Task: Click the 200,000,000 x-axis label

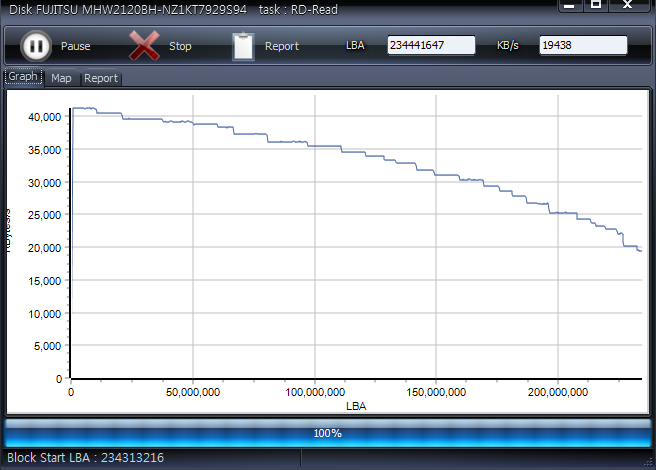Action: coord(558,392)
